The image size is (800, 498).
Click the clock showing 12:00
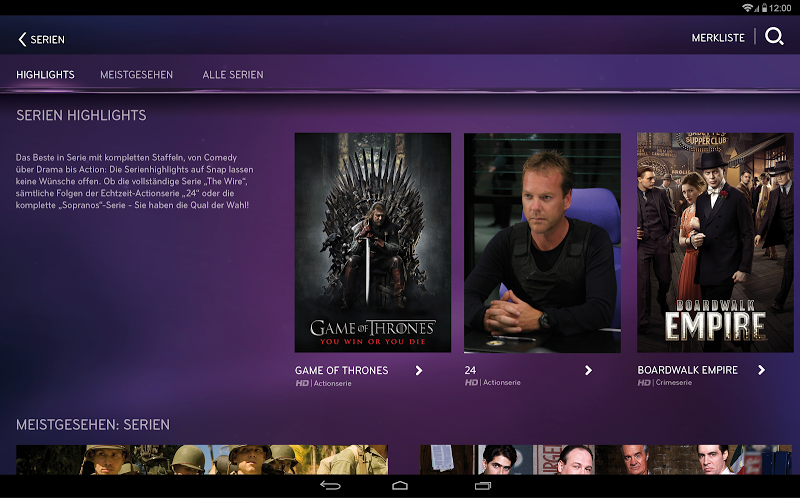(x=780, y=8)
